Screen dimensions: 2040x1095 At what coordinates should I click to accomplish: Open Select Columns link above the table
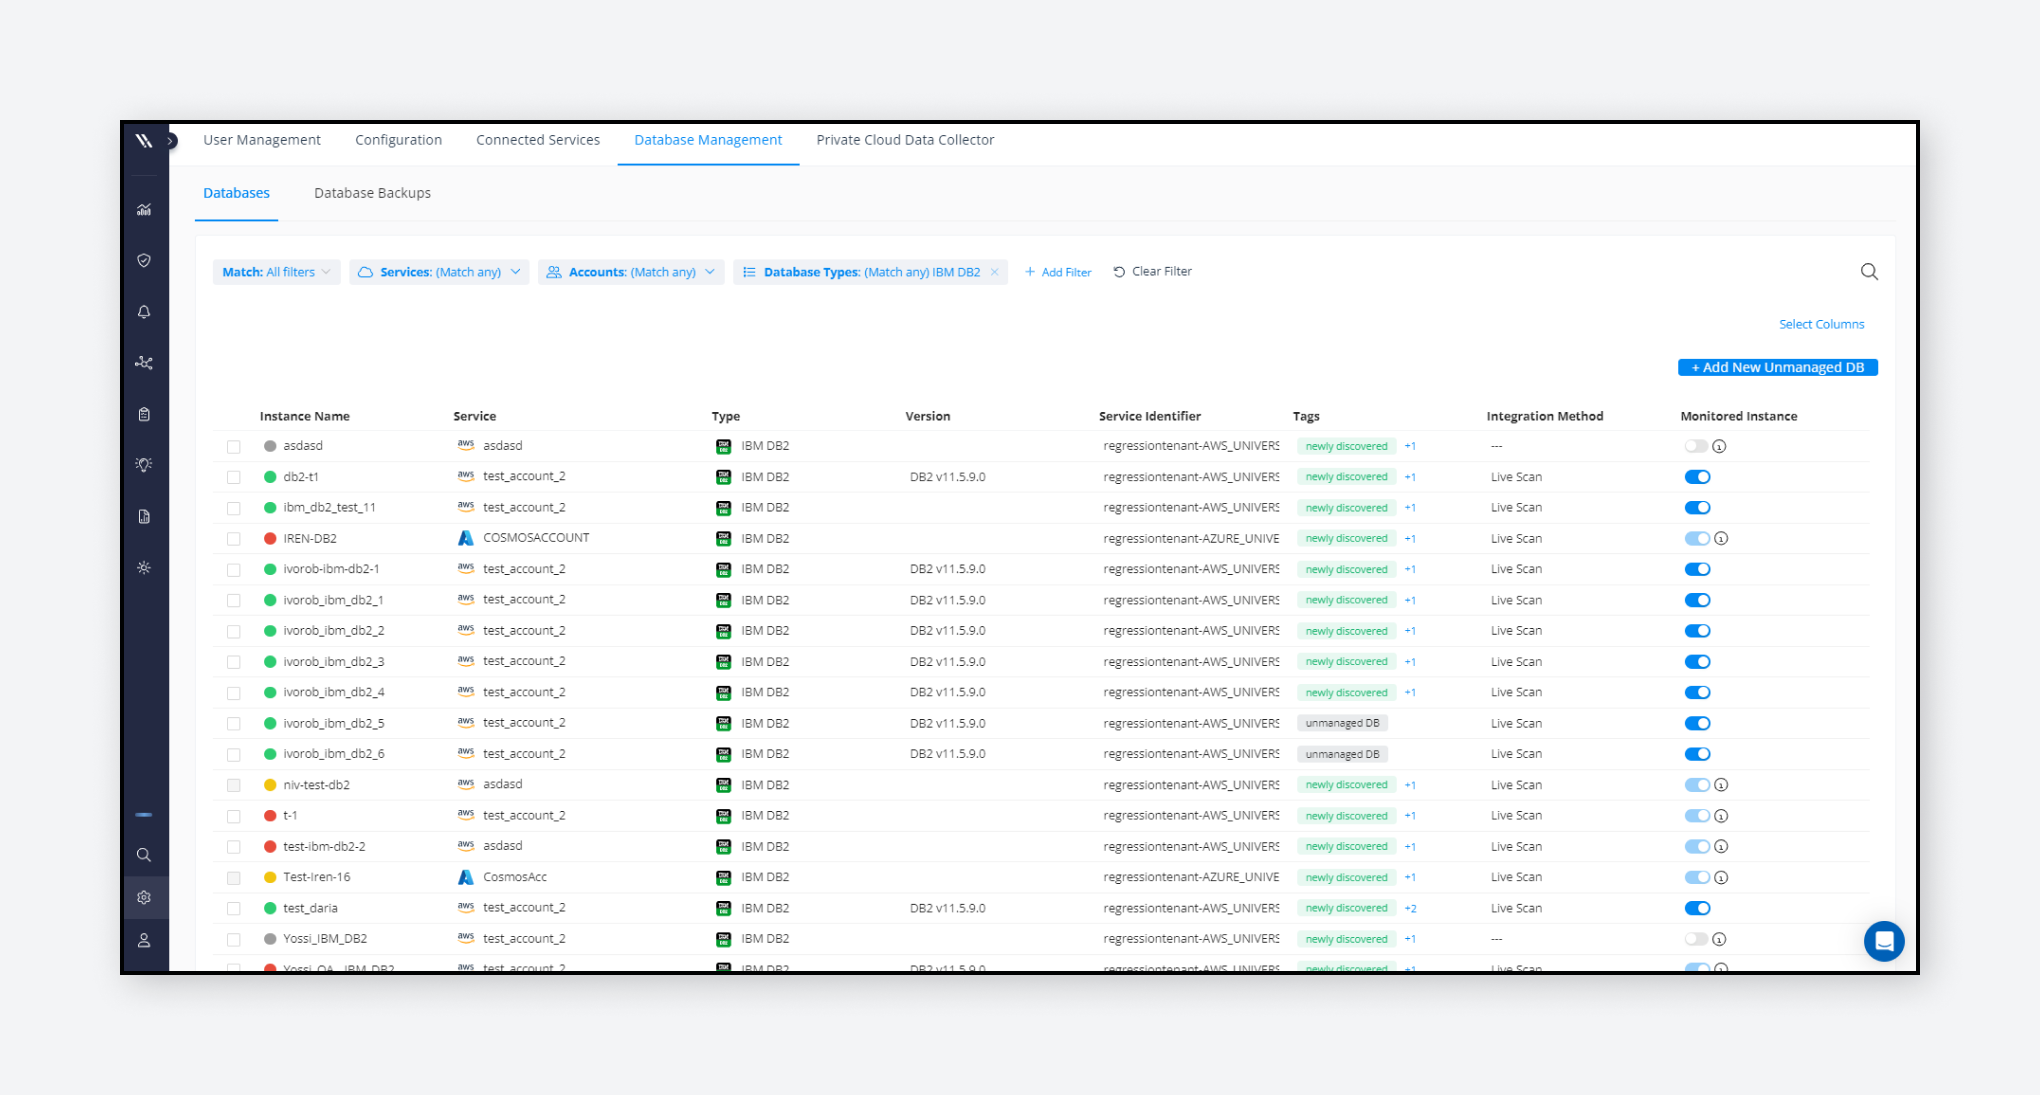(1821, 323)
